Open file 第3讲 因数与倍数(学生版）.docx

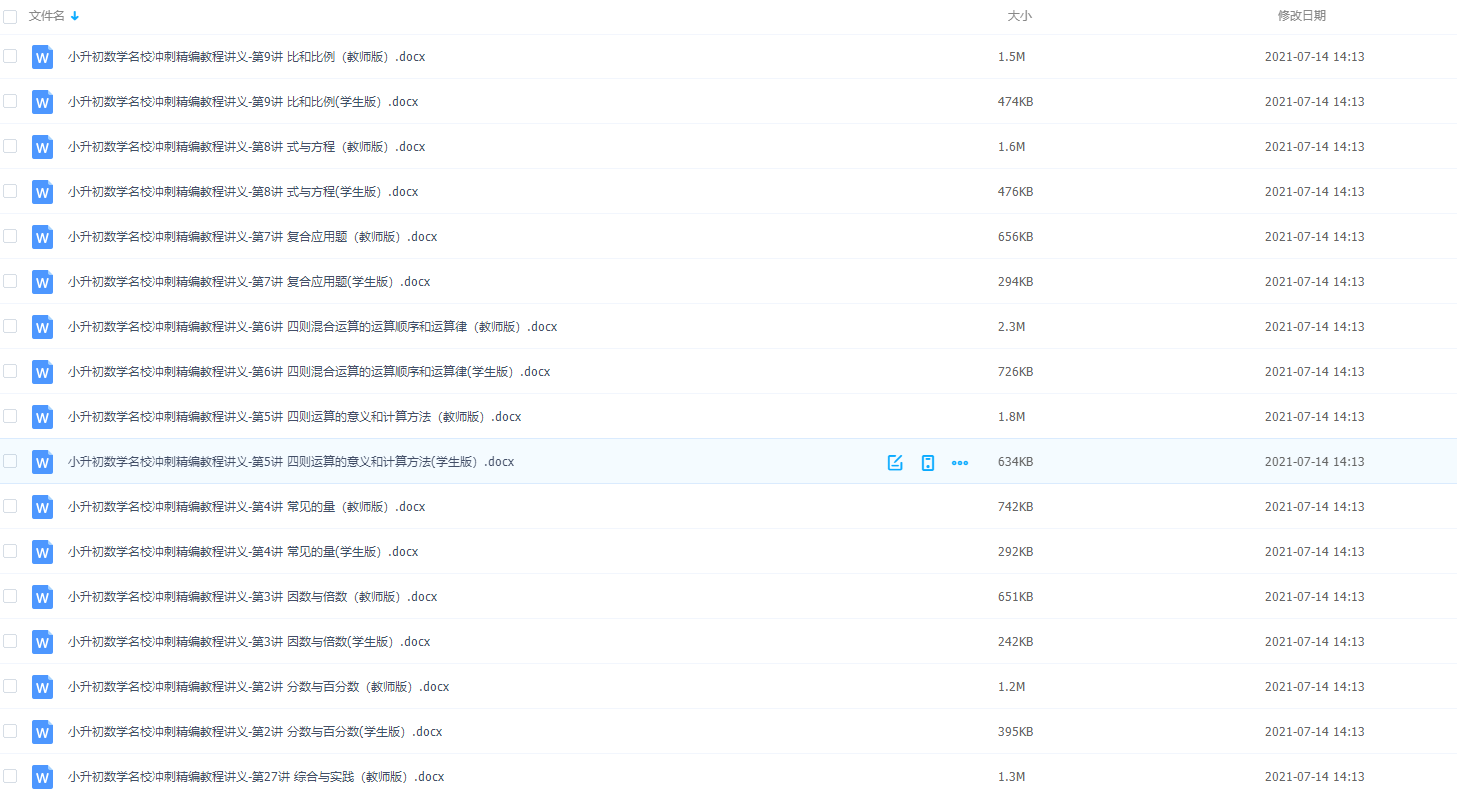(x=249, y=642)
